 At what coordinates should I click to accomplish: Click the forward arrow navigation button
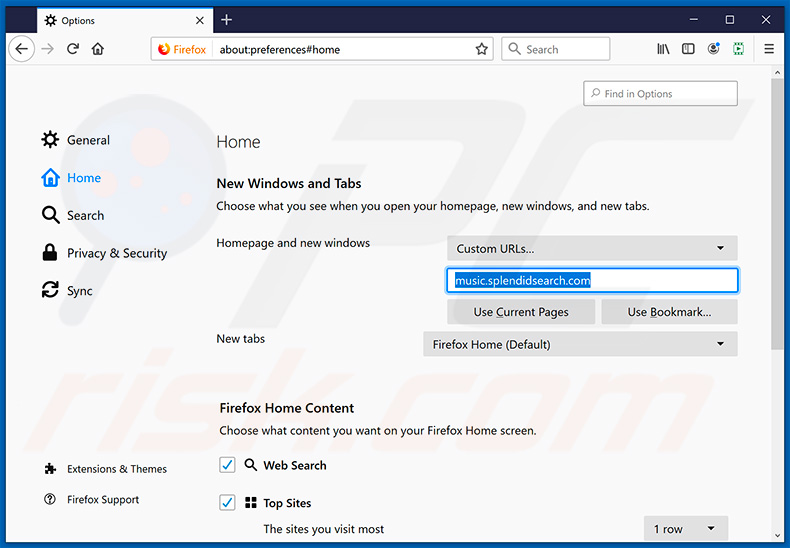(48, 49)
